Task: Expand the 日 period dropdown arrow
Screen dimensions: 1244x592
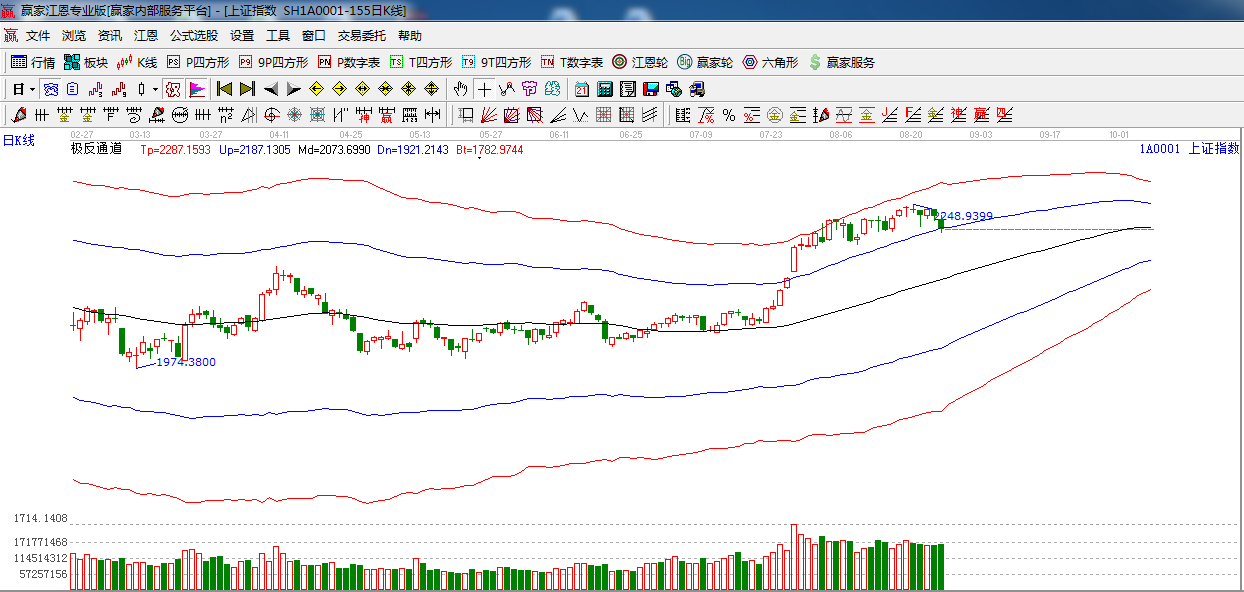Action: 31,89
